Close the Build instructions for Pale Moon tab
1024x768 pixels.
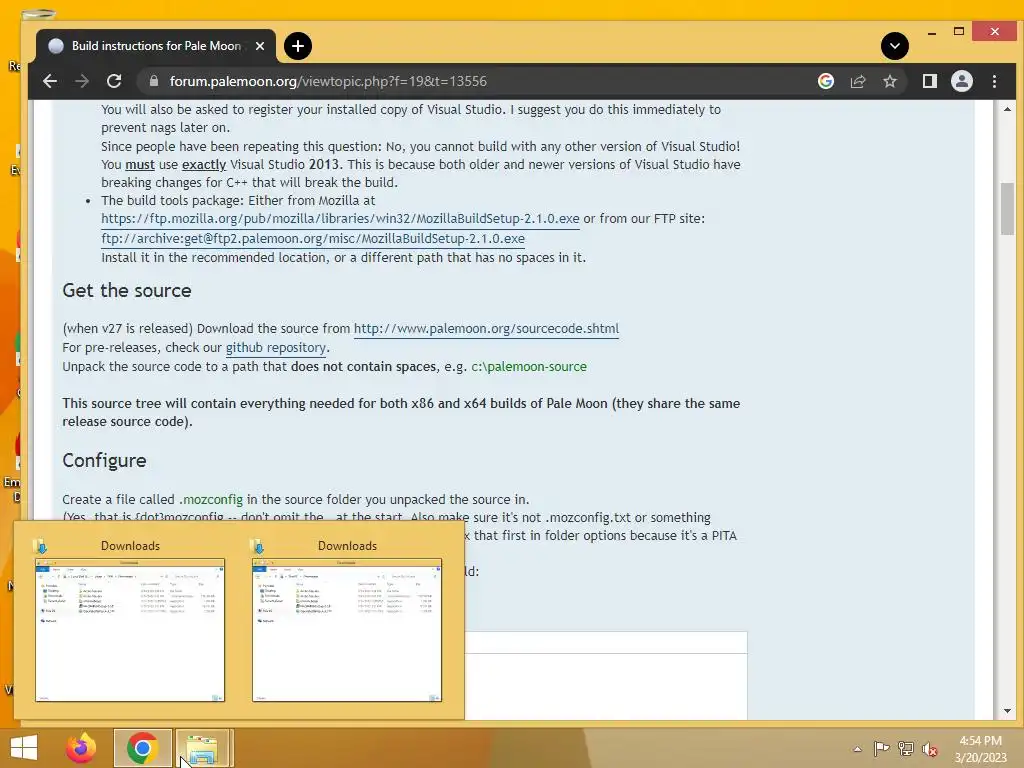click(x=260, y=46)
